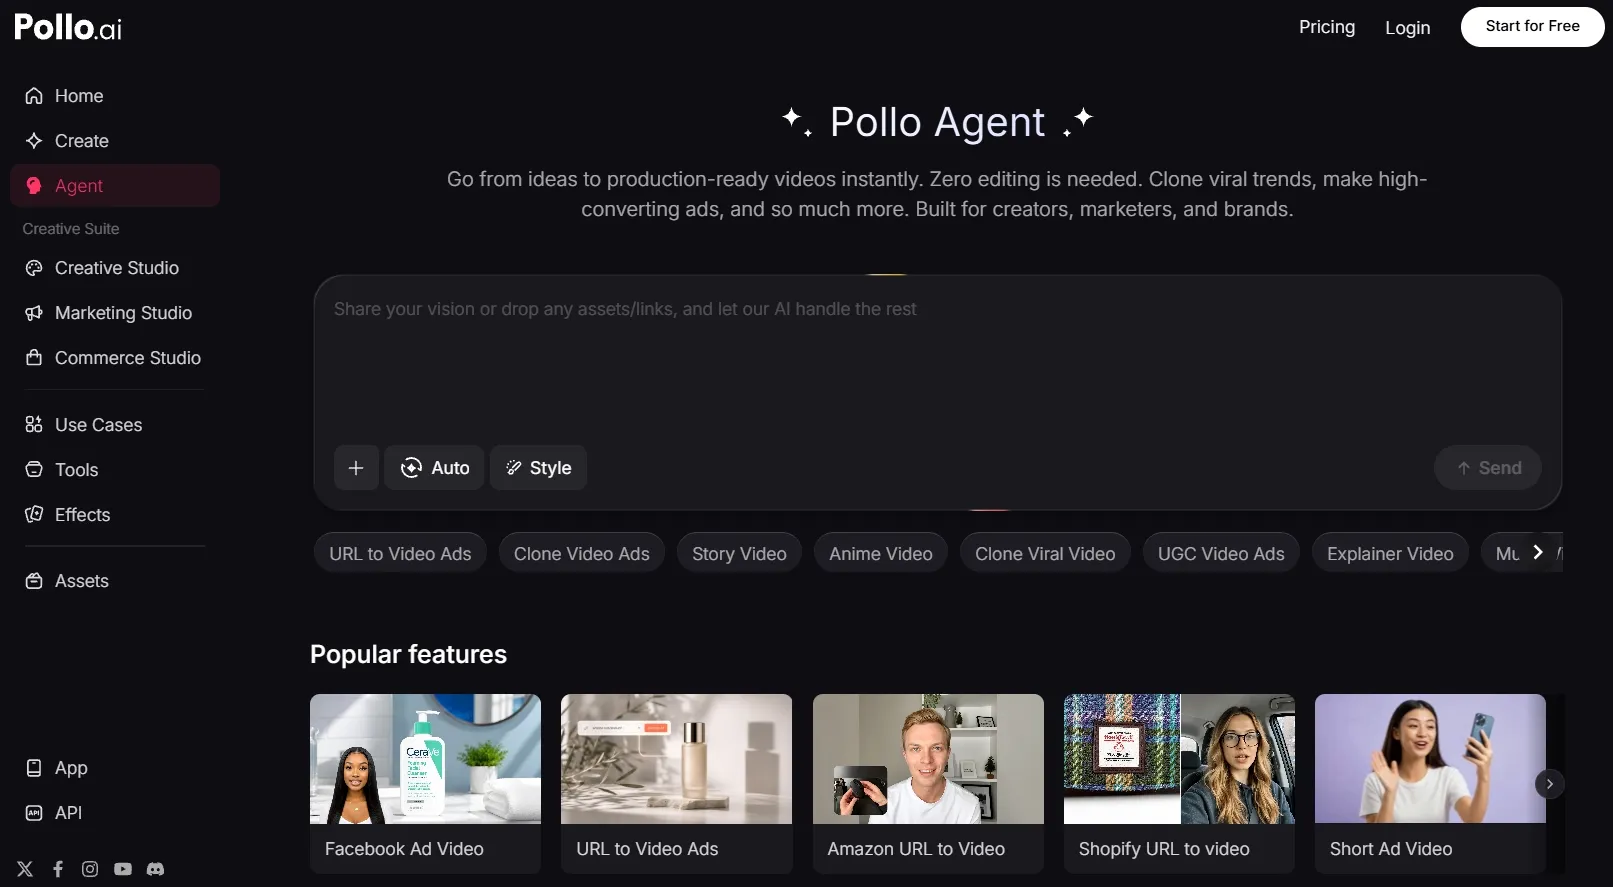Open the Shopify URL to video thumbnail
The width and height of the screenshot is (1613, 887).
pyautogui.click(x=1179, y=759)
